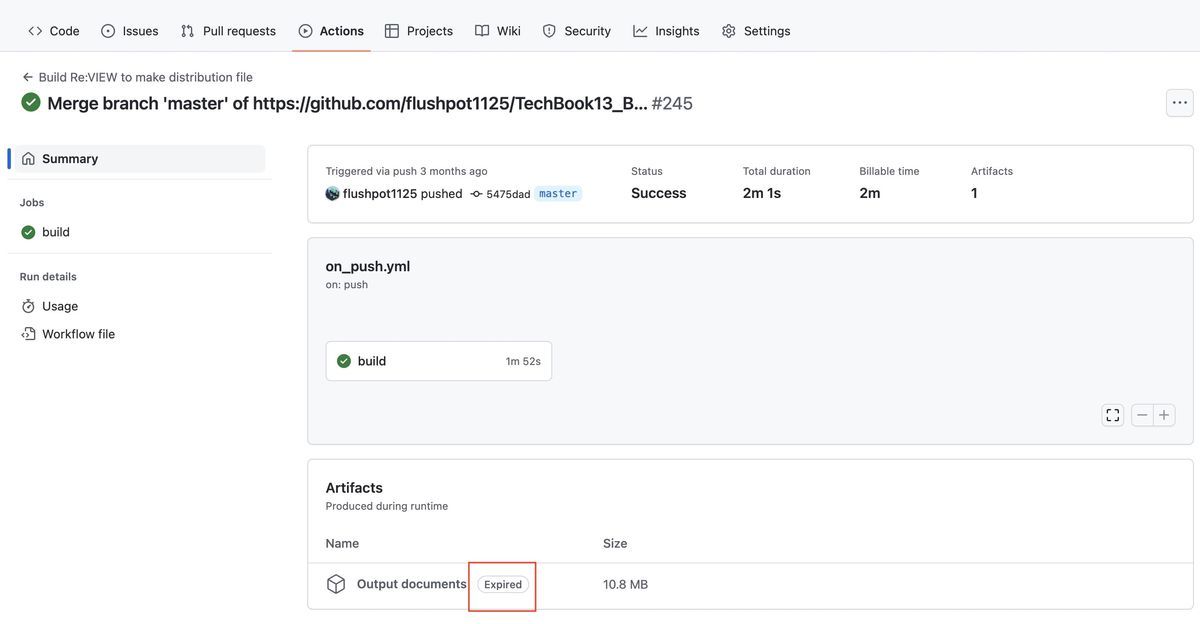Click the Expired badge
1200x624 pixels.
pos(503,584)
